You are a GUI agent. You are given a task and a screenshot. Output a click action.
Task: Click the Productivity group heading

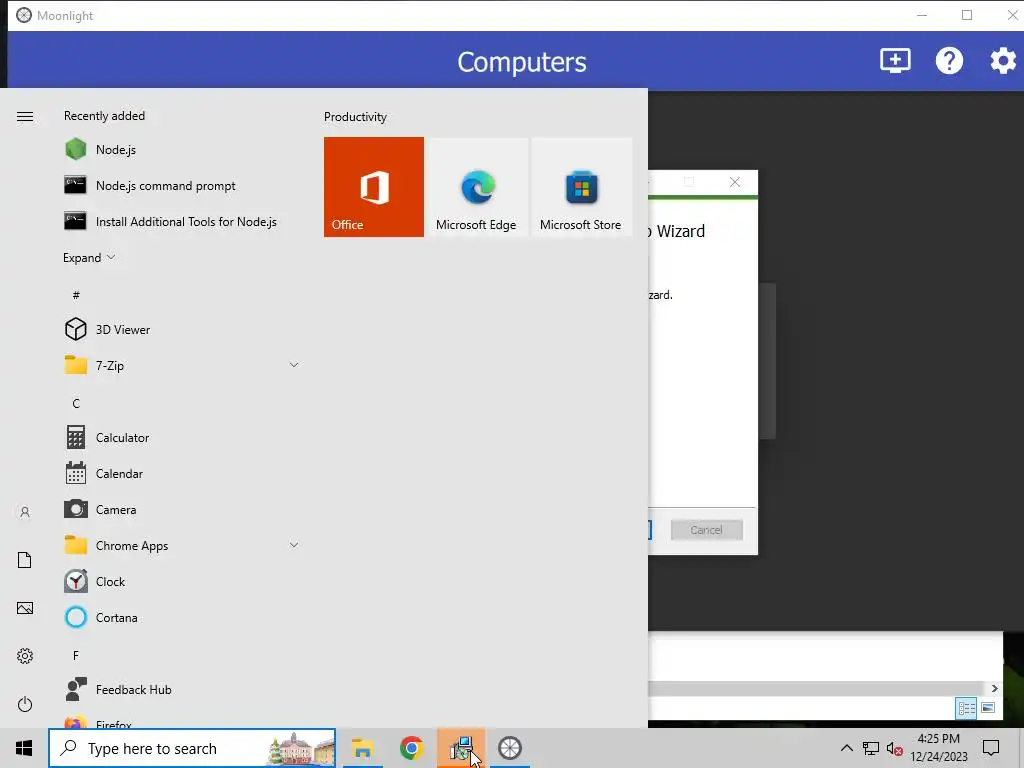click(x=355, y=117)
